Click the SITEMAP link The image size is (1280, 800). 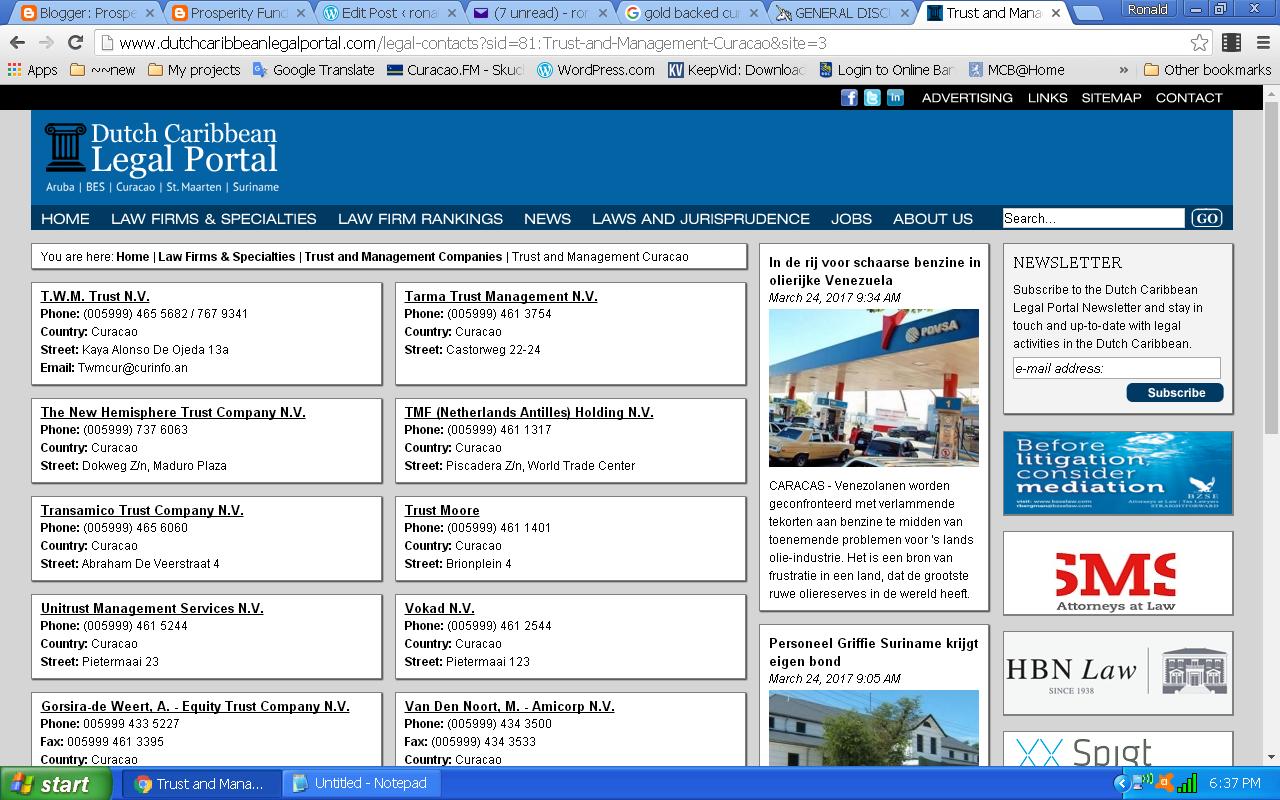coord(1111,97)
